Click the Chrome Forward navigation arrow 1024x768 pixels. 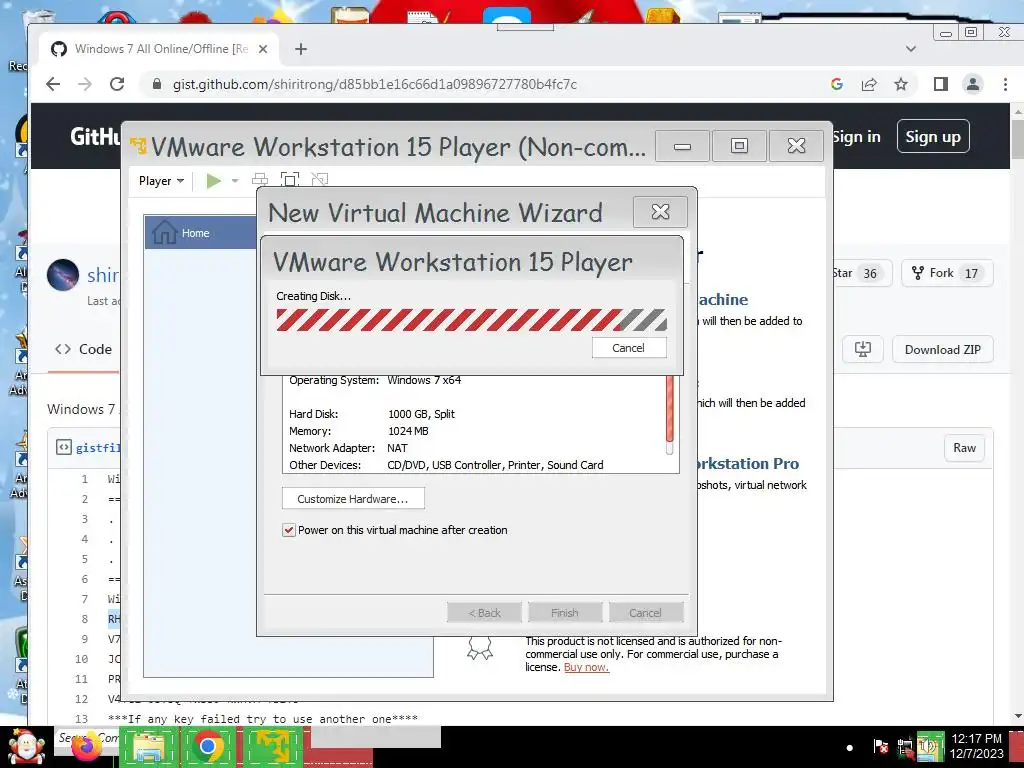[x=85, y=84]
